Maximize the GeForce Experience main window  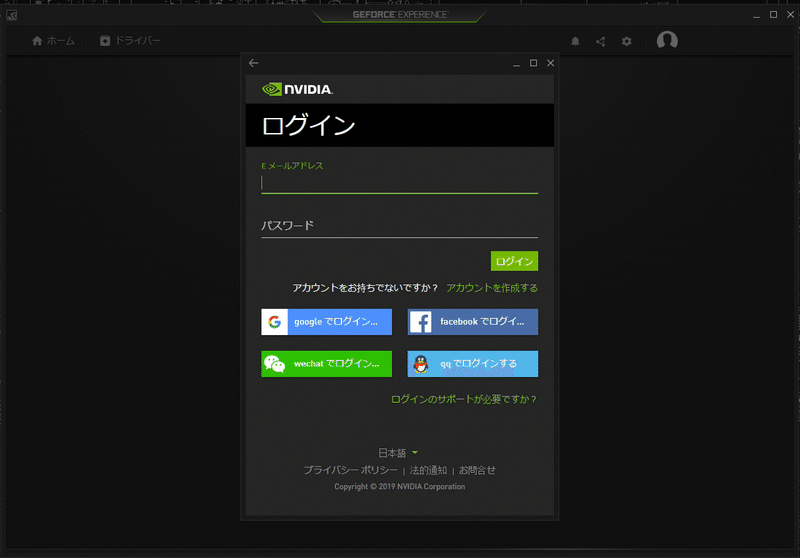[x=773, y=15]
